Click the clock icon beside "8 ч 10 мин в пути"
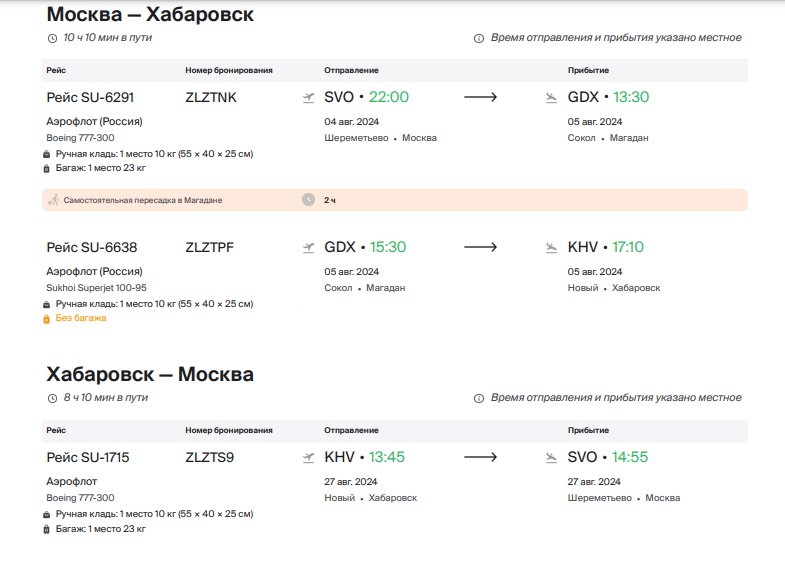Viewport: 785px width, 562px height. tap(53, 398)
